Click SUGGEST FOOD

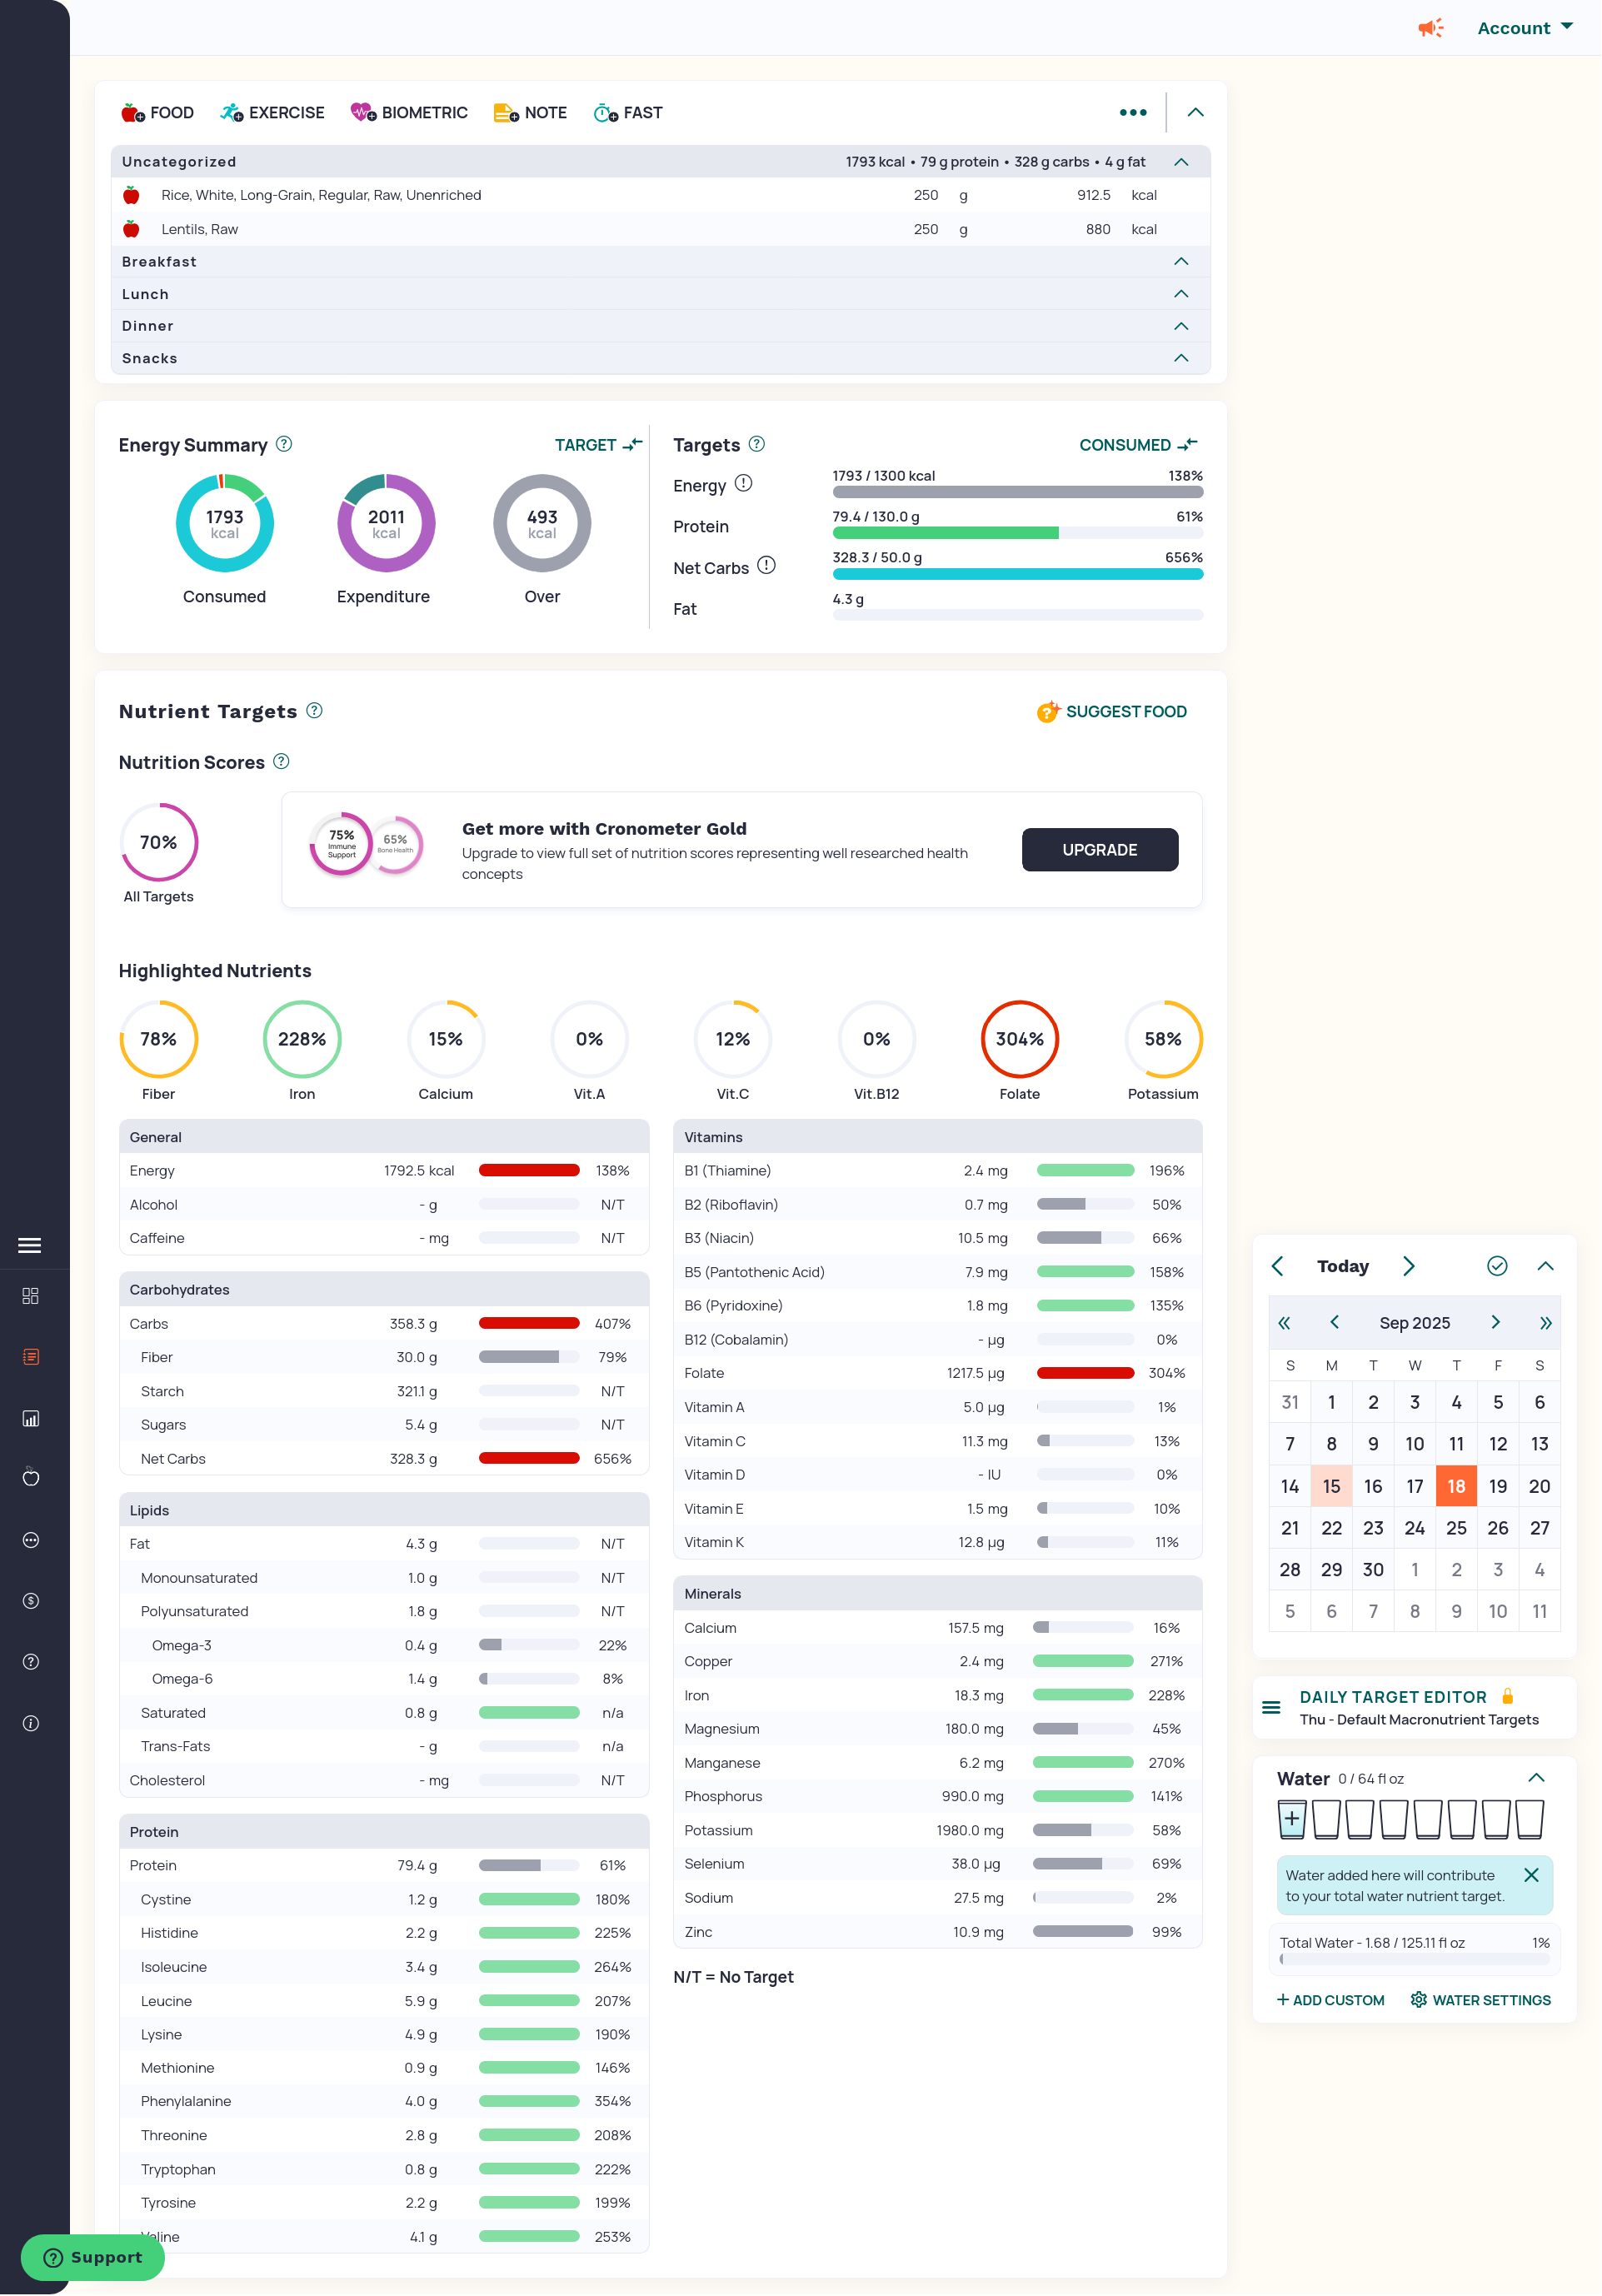click(x=1111, y=711)
